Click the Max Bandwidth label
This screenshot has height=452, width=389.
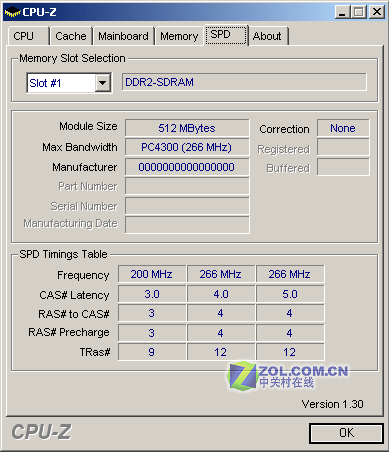coord(80,147)
